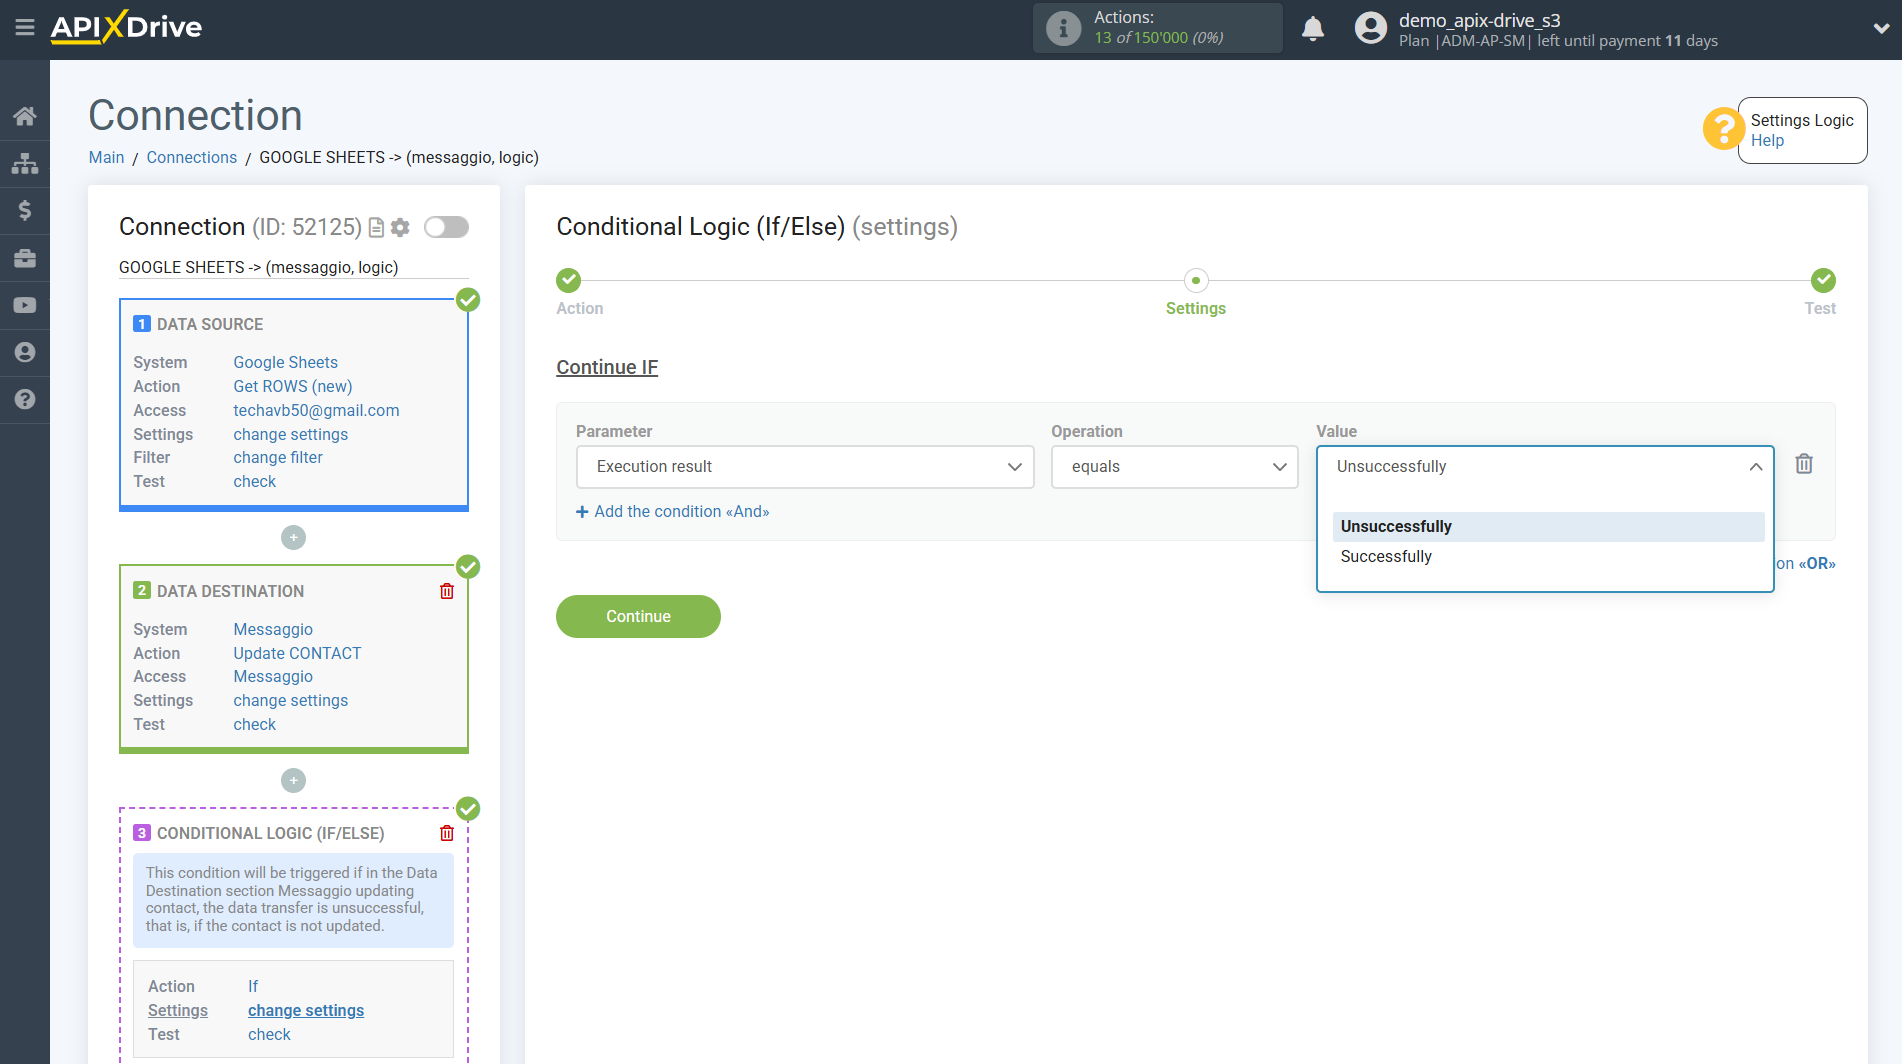Click Conditional Logic check link
The width and height of the screenshot is (1902, 1064).
(x=269, y=1034)
